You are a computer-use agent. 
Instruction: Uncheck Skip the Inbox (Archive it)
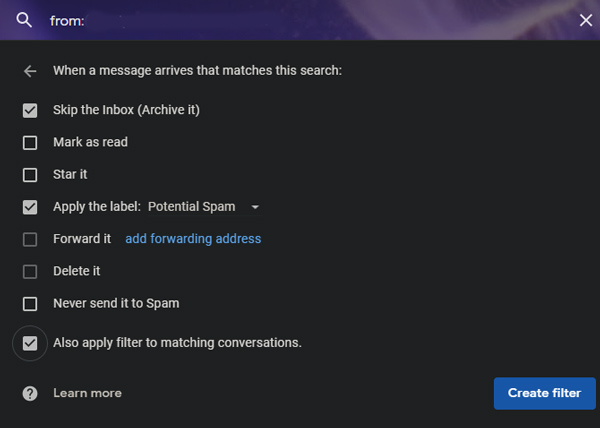coord(30,111)
